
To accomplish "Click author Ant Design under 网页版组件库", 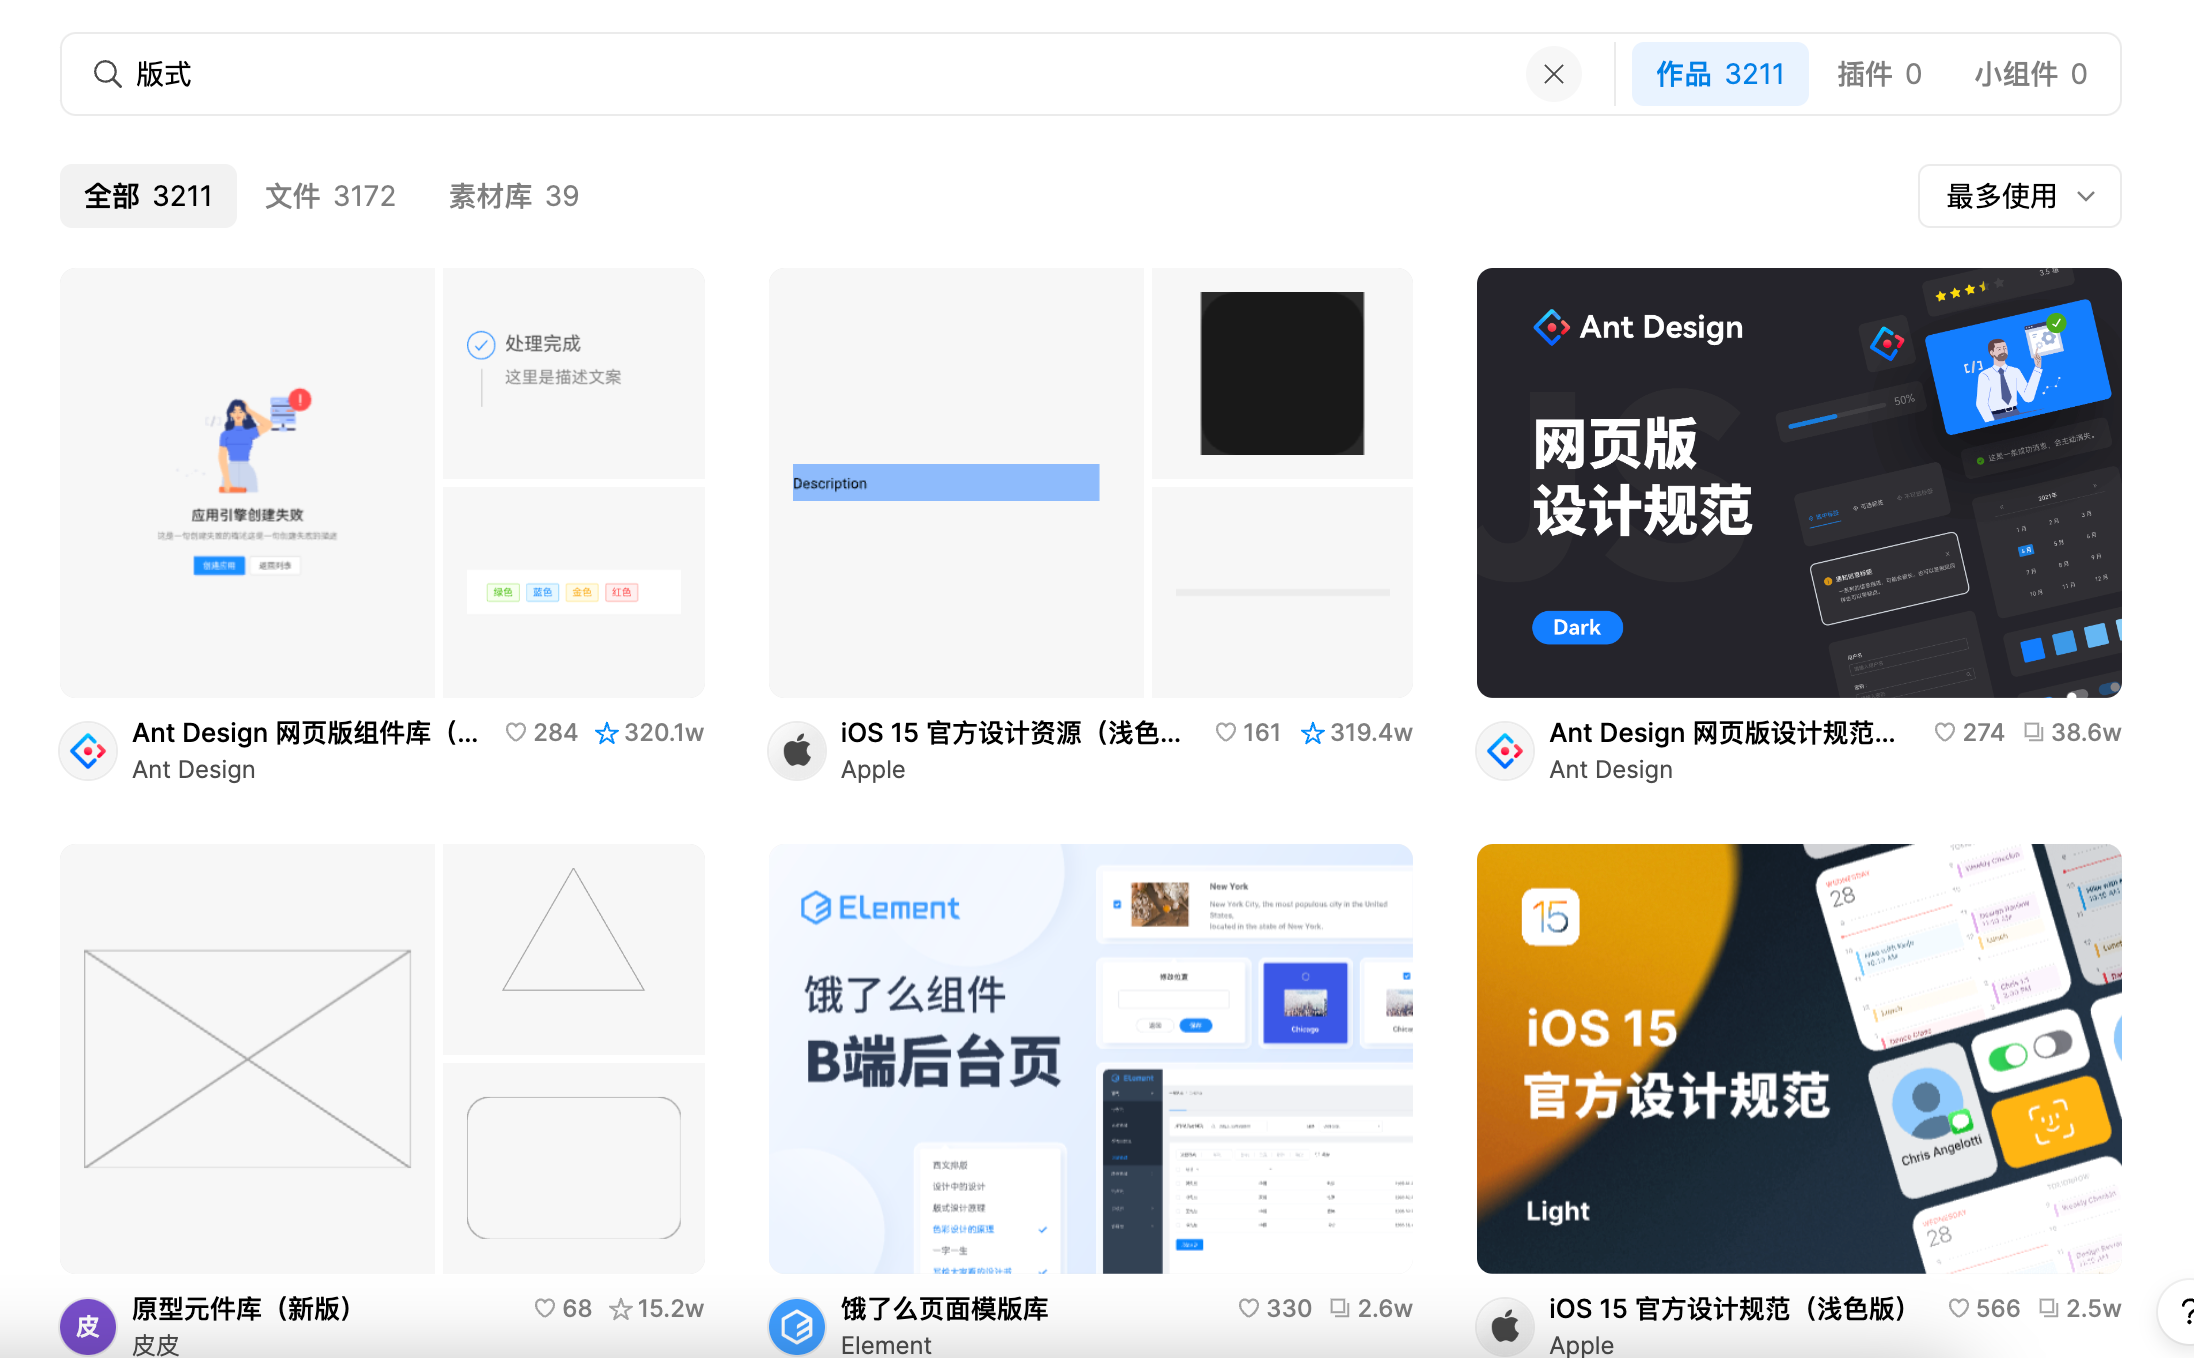I will click(194, 770).
